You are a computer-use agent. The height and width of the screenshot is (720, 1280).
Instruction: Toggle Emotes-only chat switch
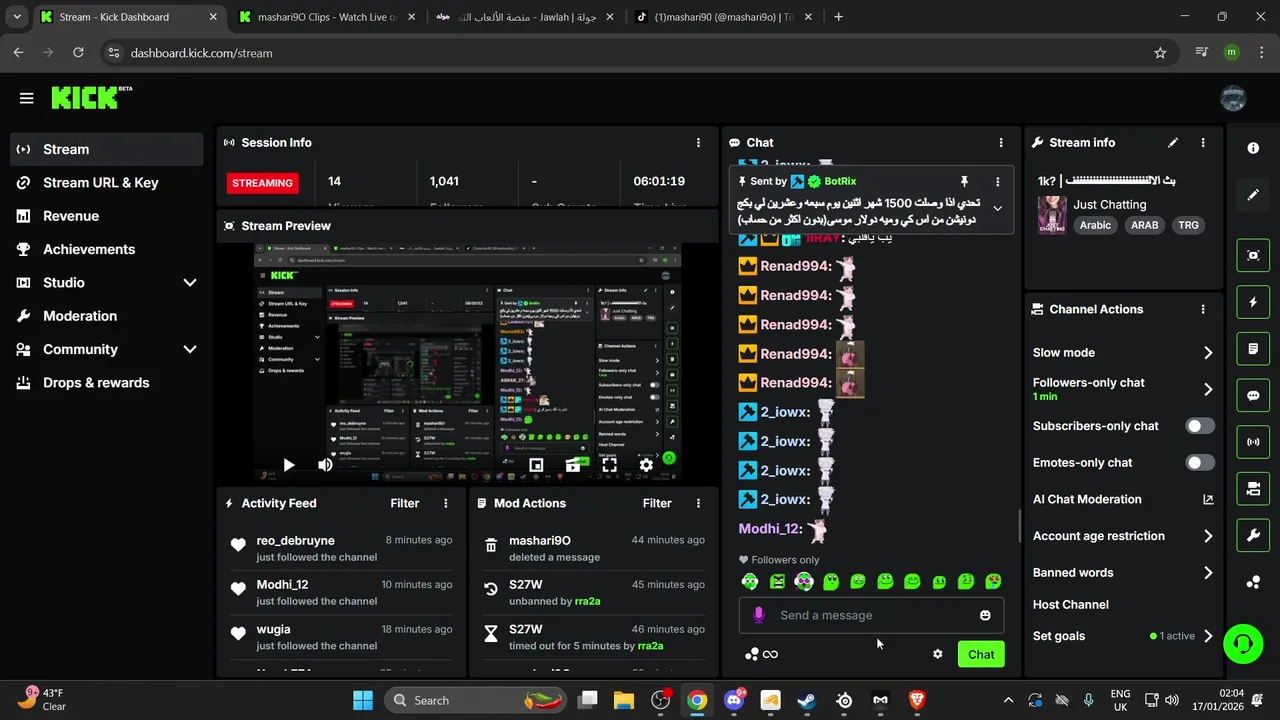[1200, 462]
